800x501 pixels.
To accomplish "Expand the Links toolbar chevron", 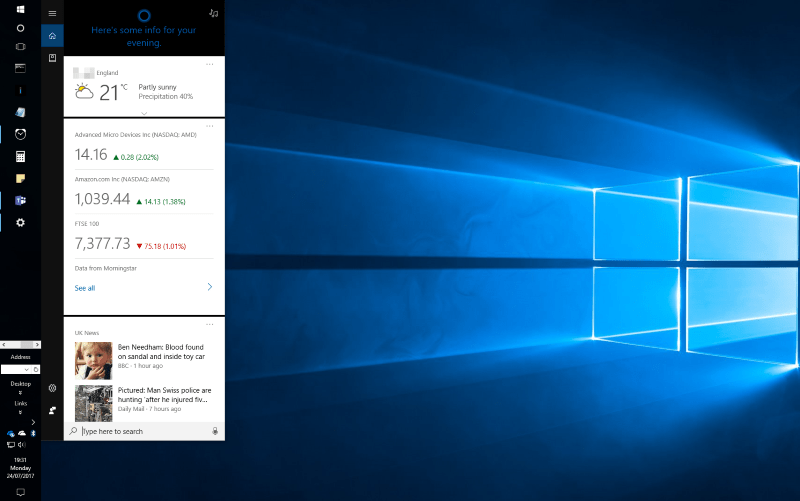I will click(20, 412).
